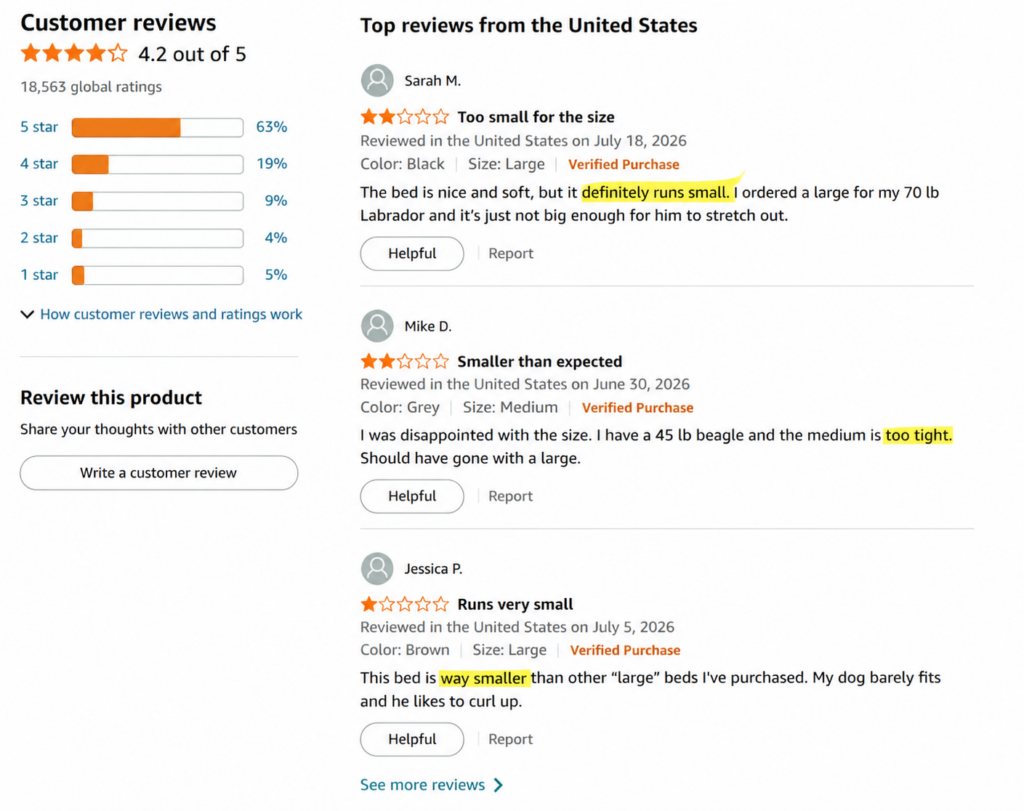Filter reviews by 5 star link
The image size is (1024, 811).
(39, 127)
